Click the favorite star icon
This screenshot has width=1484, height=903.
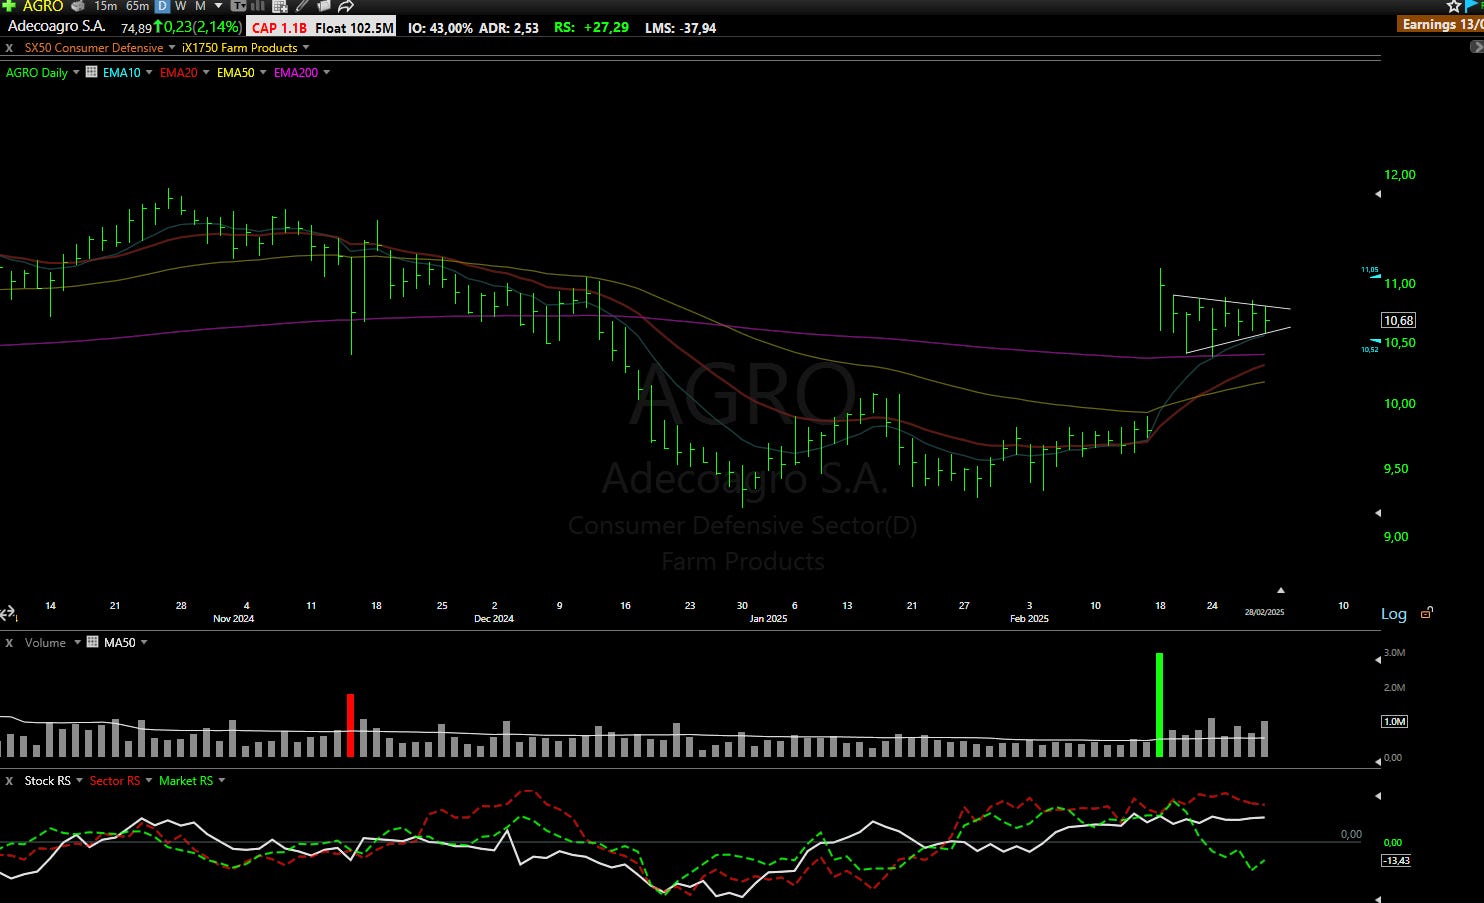click(x=1453, y=6)
